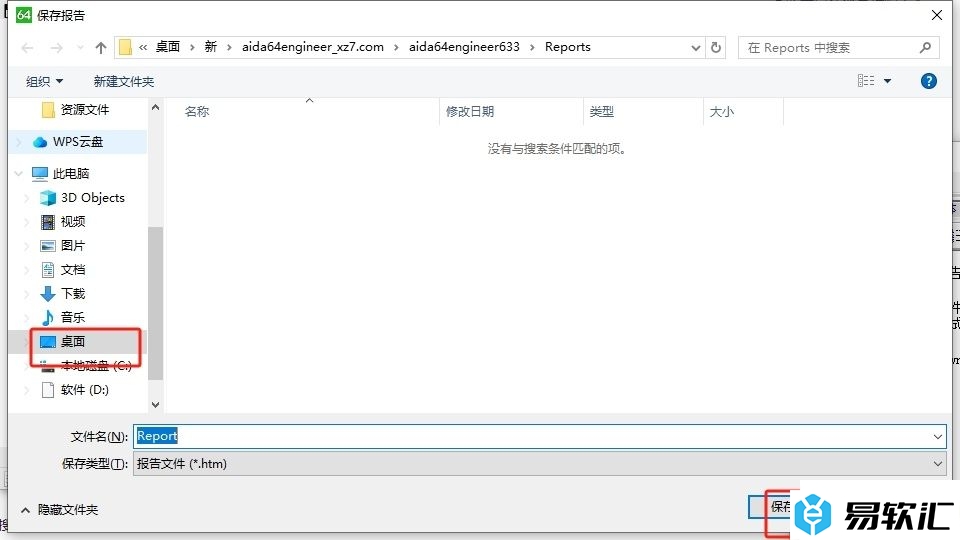Expand the 此电脑 tree node
The width and height of the screenshot is (960, 540).
(19, 174)
